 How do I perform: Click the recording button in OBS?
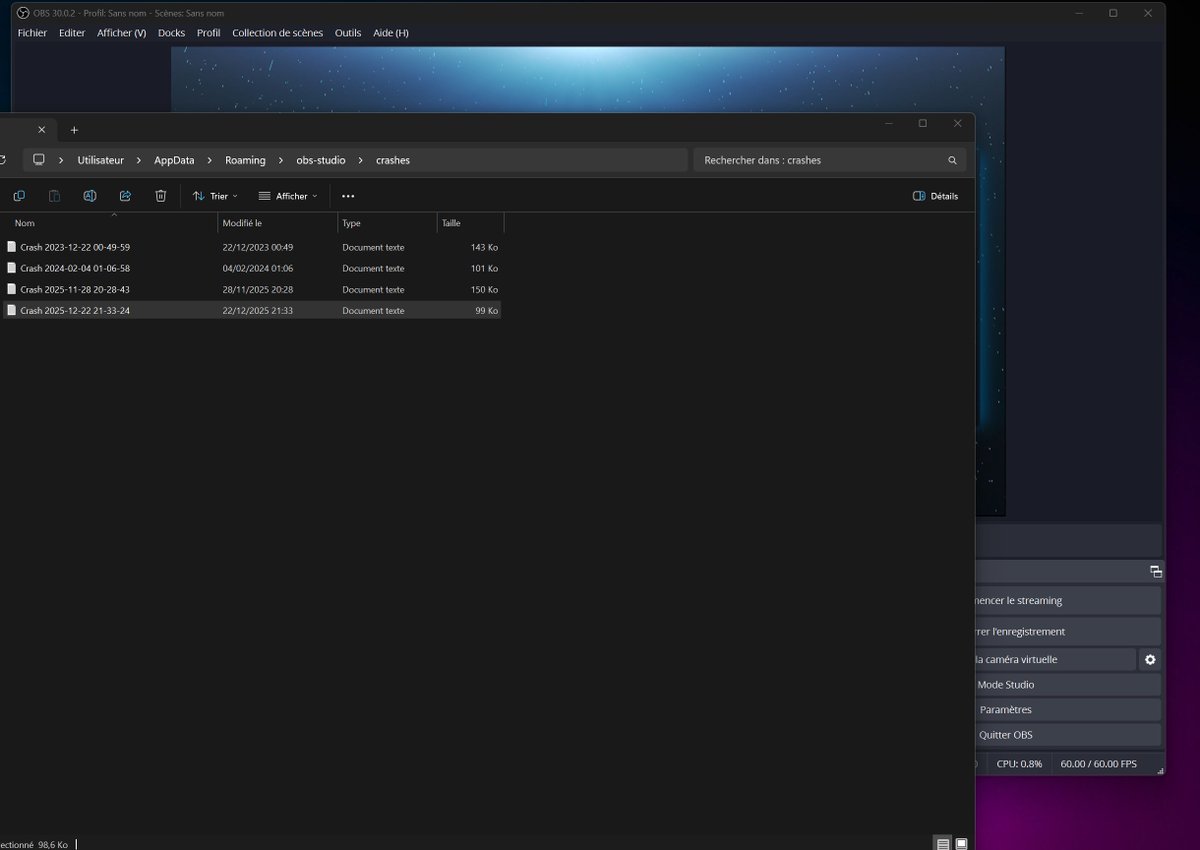1068,631
